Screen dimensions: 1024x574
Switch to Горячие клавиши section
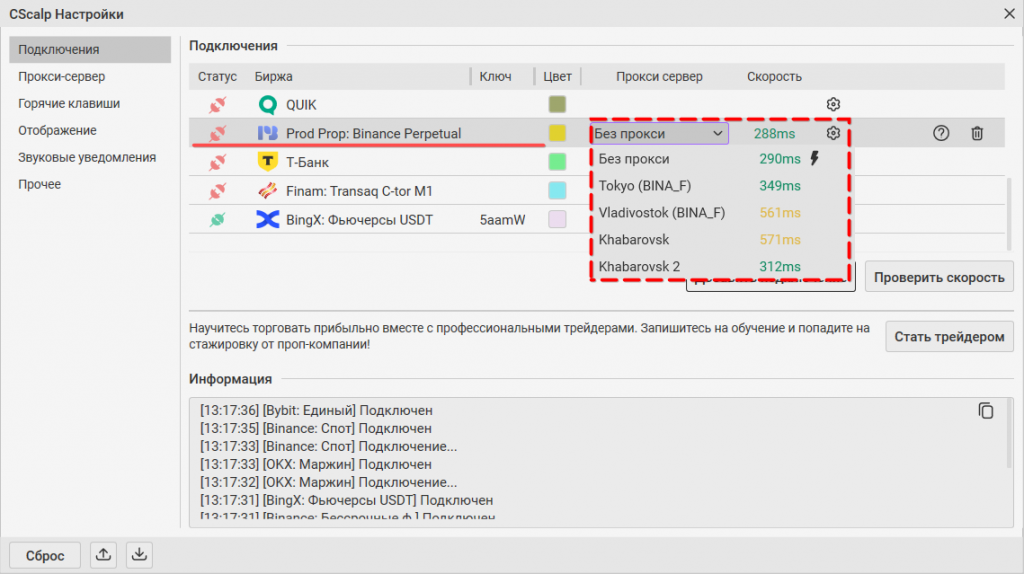[69, 103]
